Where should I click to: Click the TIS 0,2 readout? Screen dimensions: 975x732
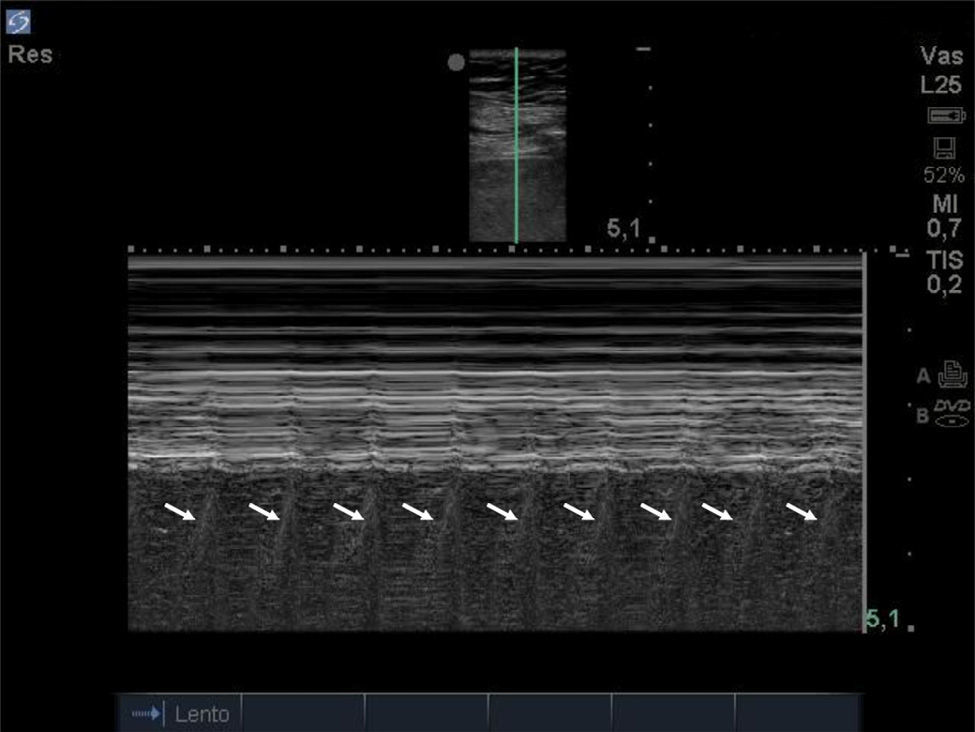click(x=944, y=272)
